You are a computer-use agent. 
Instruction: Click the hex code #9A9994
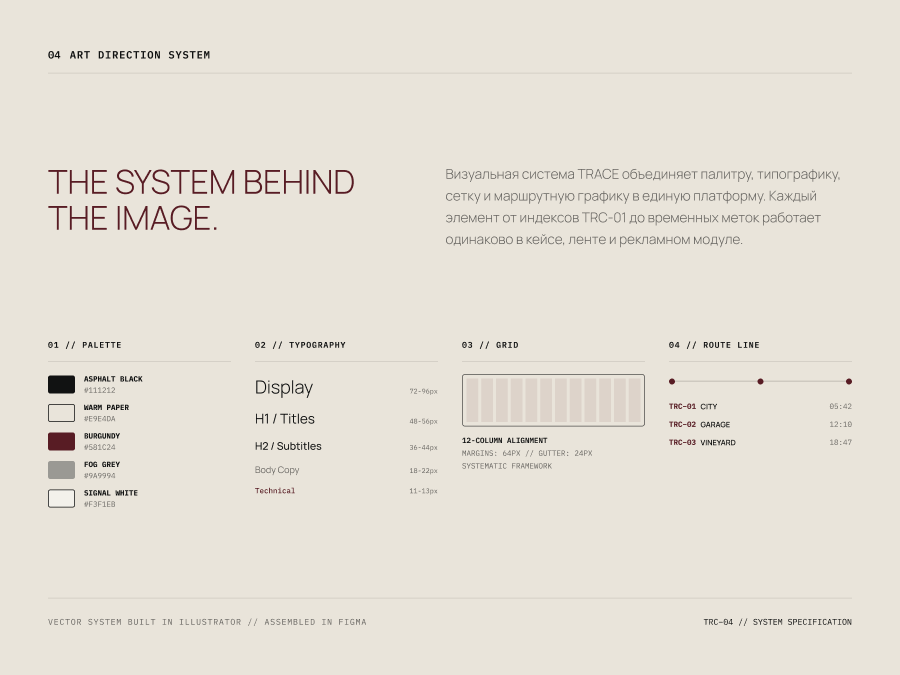click(x=100, y=476)
